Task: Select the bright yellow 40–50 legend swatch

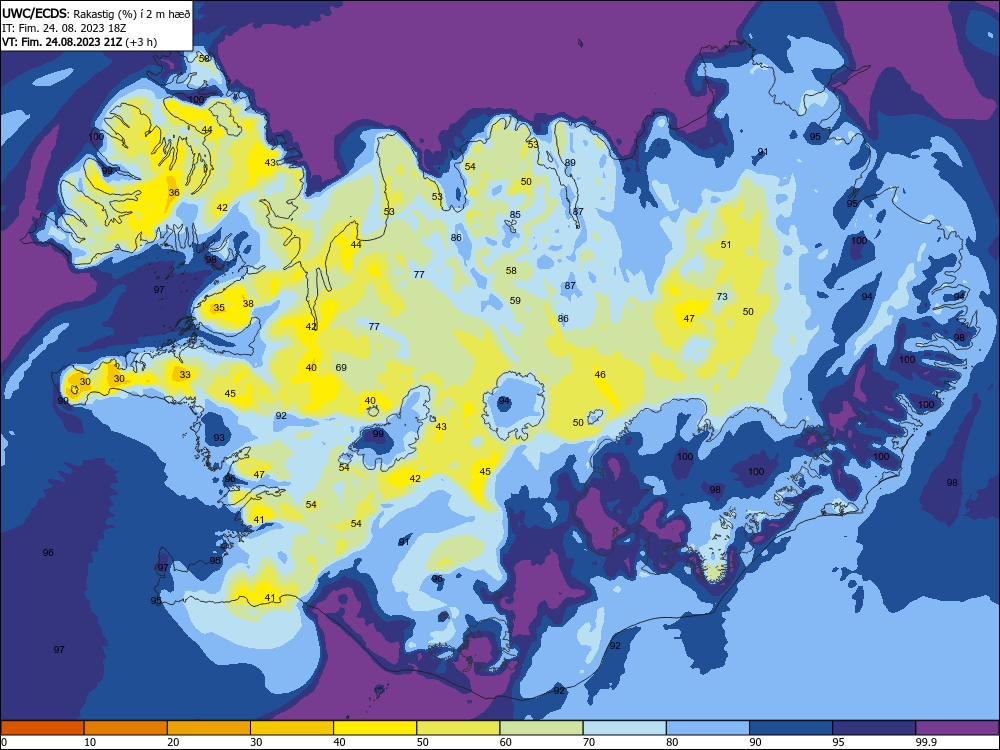Action: 375,728
